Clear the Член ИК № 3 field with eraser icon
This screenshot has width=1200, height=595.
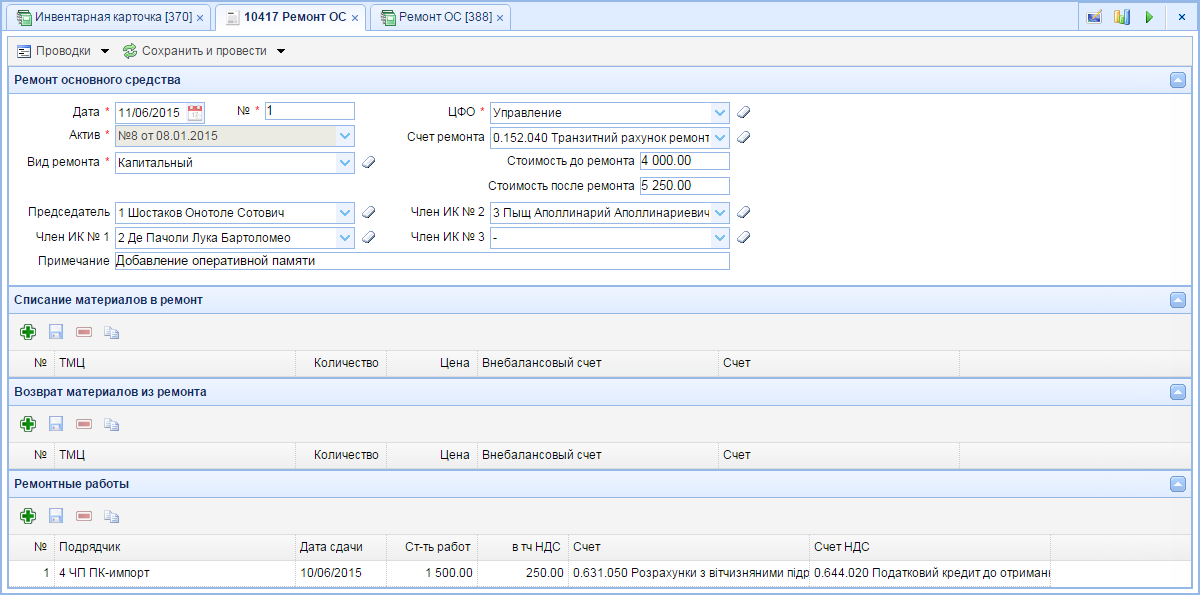point(743,237)
